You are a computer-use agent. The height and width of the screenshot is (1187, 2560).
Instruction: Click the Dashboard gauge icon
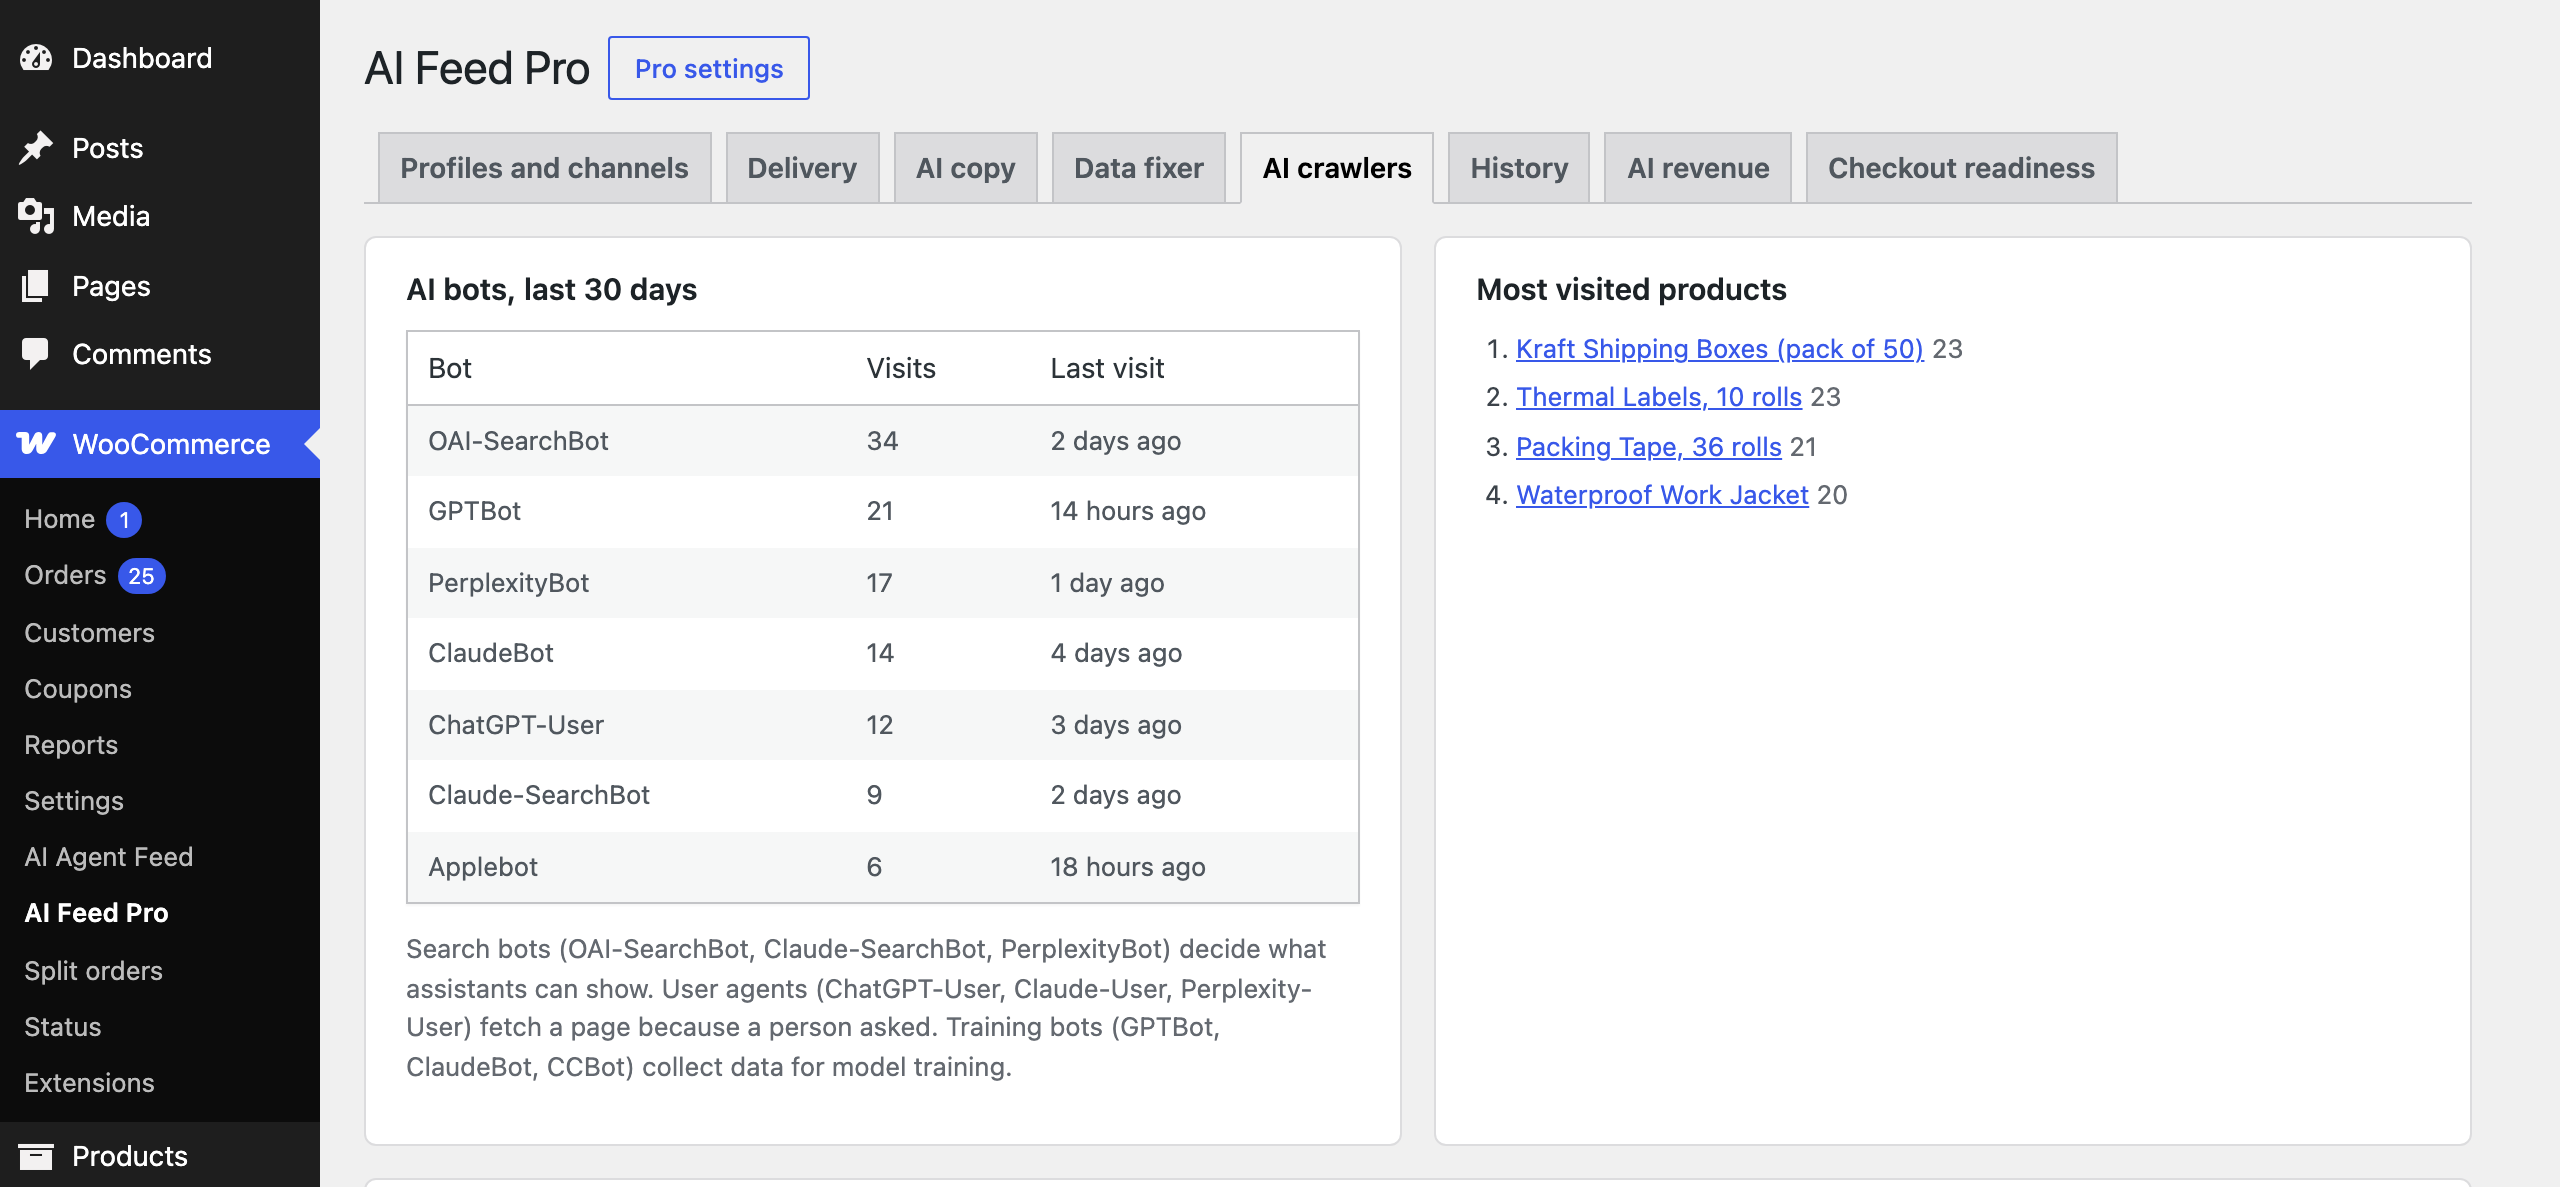[x=36, y=58]
